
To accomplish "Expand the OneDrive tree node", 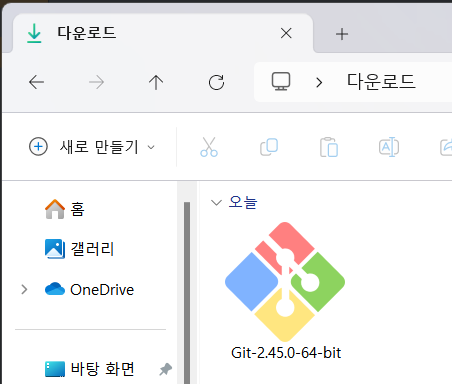I will [x=24, y=289].
